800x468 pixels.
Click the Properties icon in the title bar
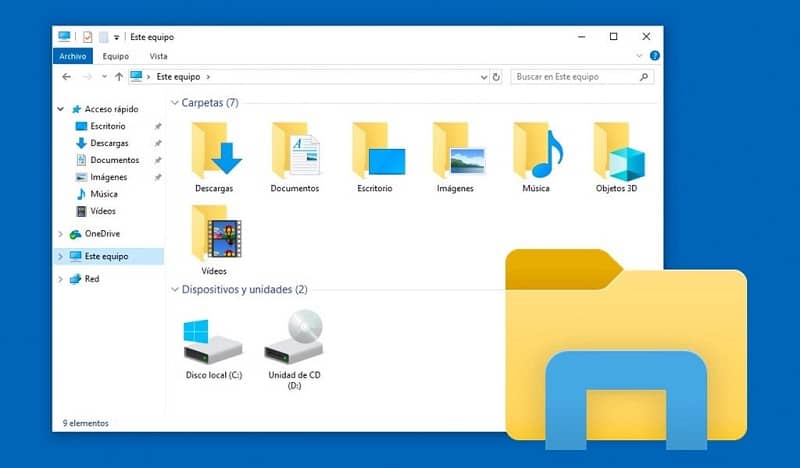point(88,37)
